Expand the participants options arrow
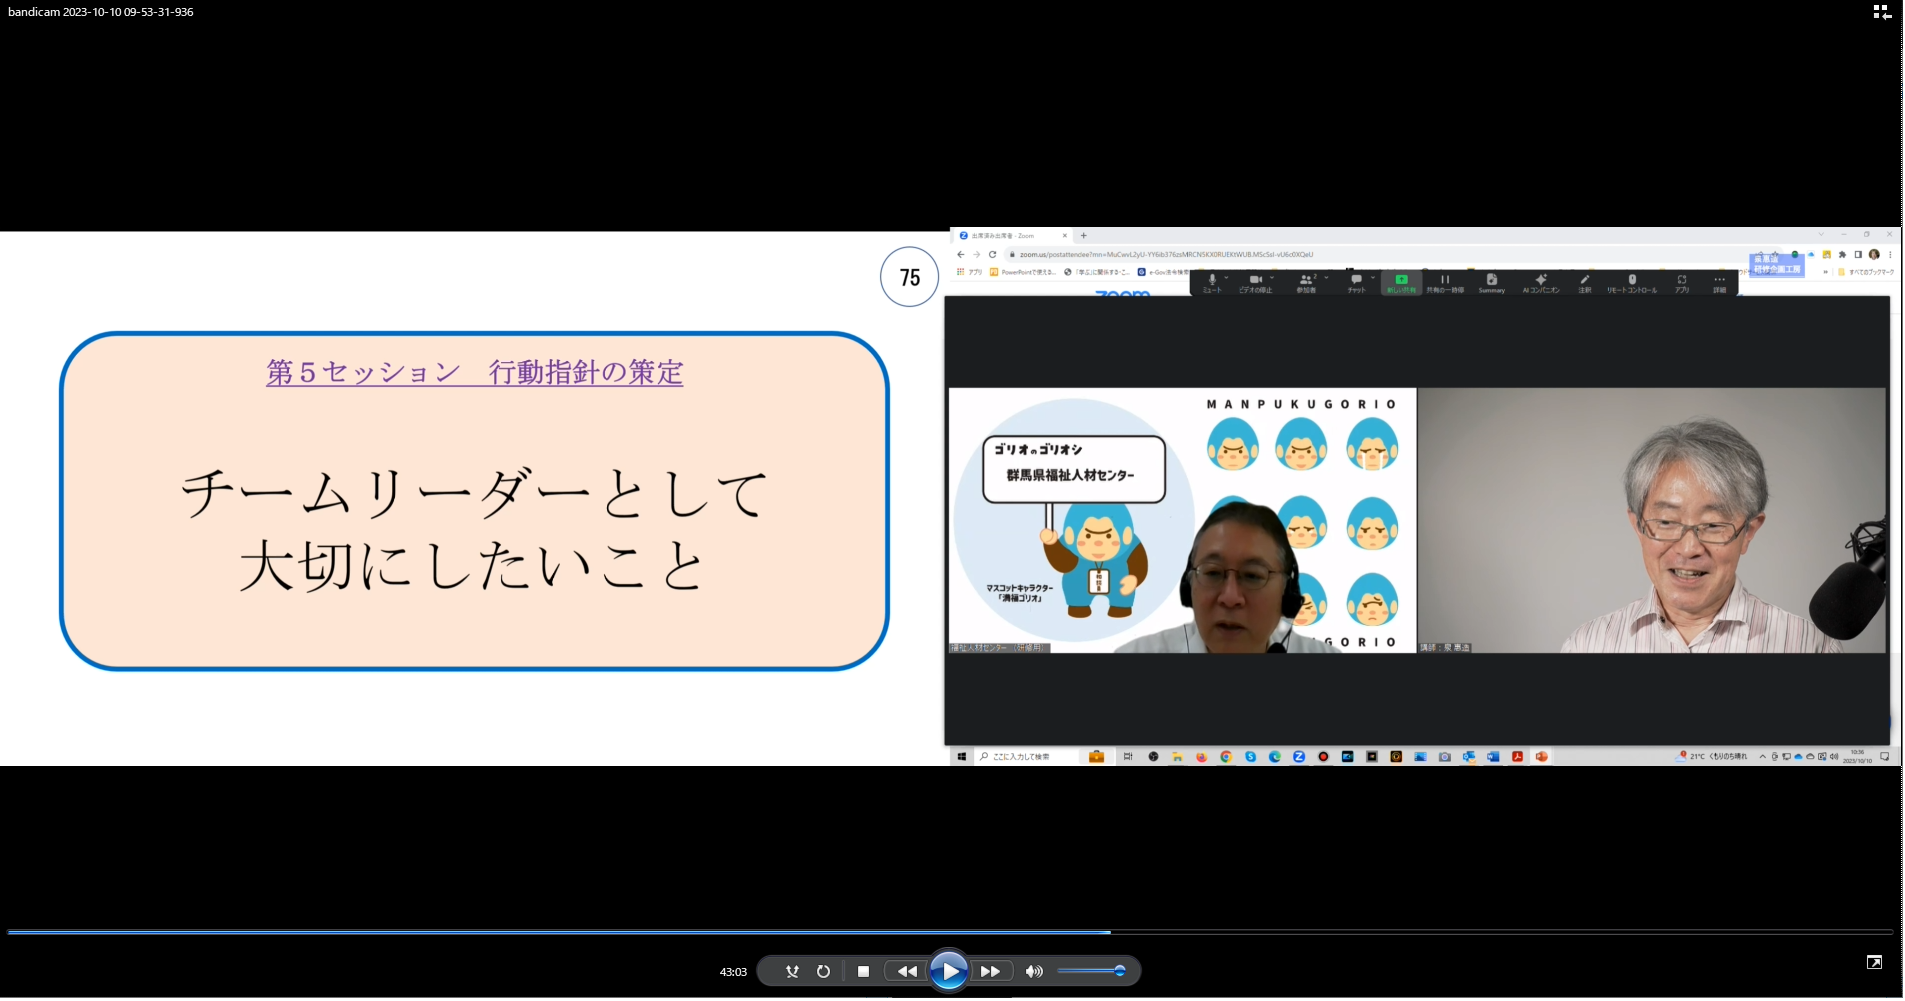This screenshot has width=1905, height=1001. 1327,278
